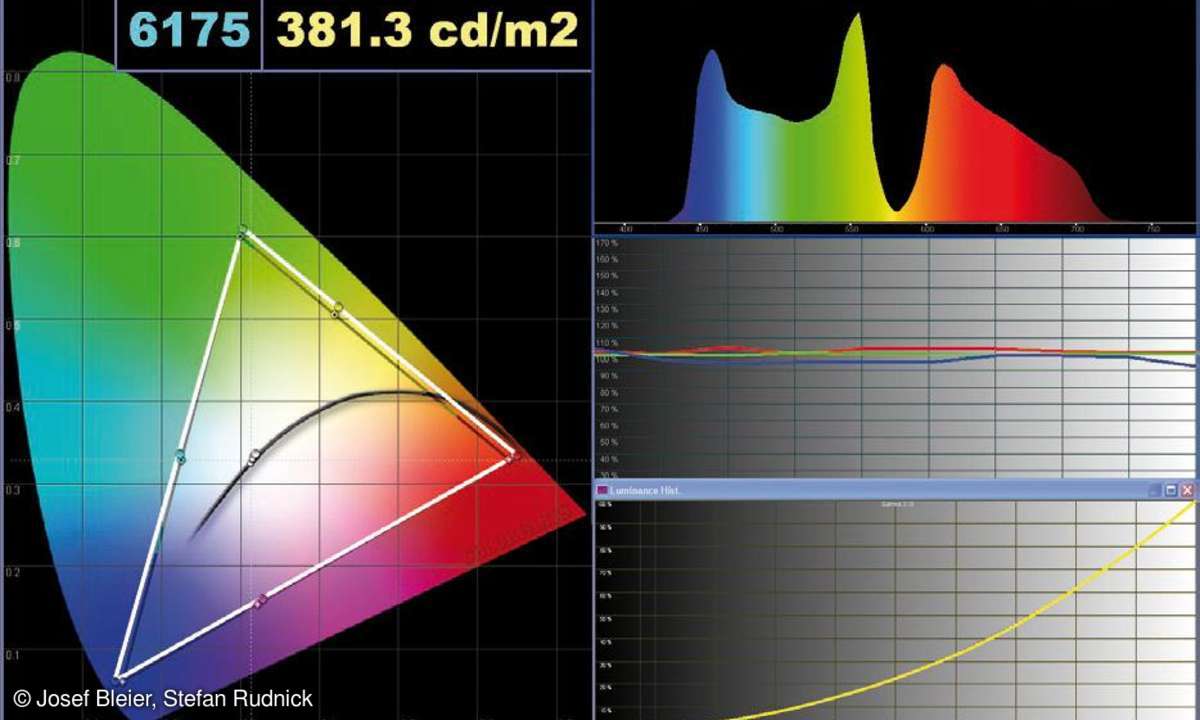Viewport: 1200px width, 720px height.
Task: Click the Luminance Hist. window icon
Action: [602, 490]
